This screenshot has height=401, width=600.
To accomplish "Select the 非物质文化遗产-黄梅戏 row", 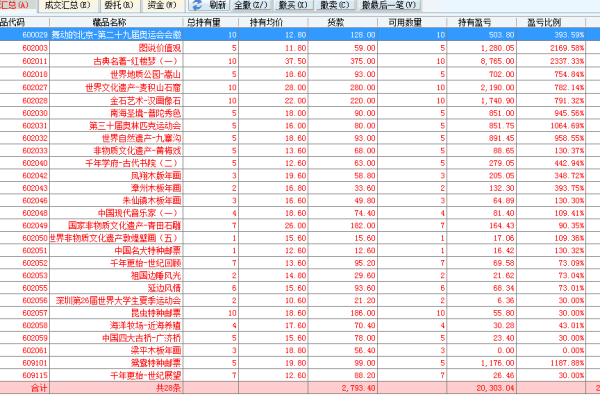I will click(x=300, y=151).
